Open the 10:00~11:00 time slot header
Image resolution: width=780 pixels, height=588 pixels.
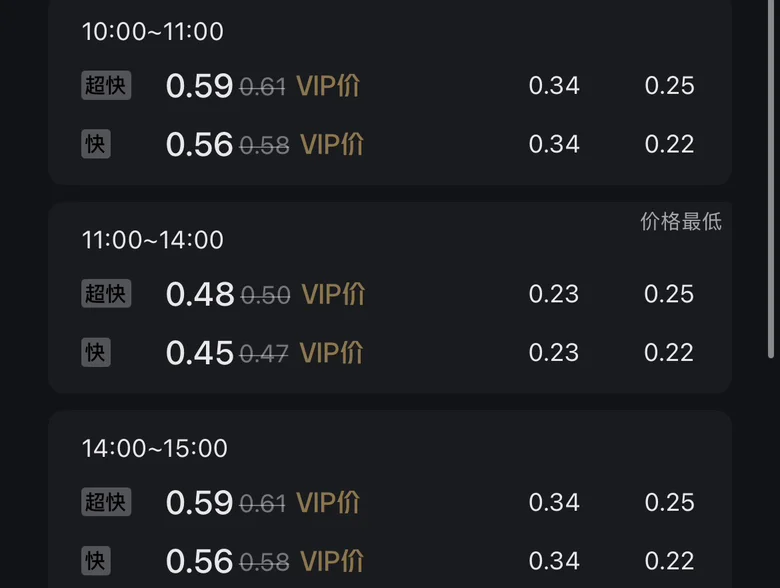(x=153, y=32)
